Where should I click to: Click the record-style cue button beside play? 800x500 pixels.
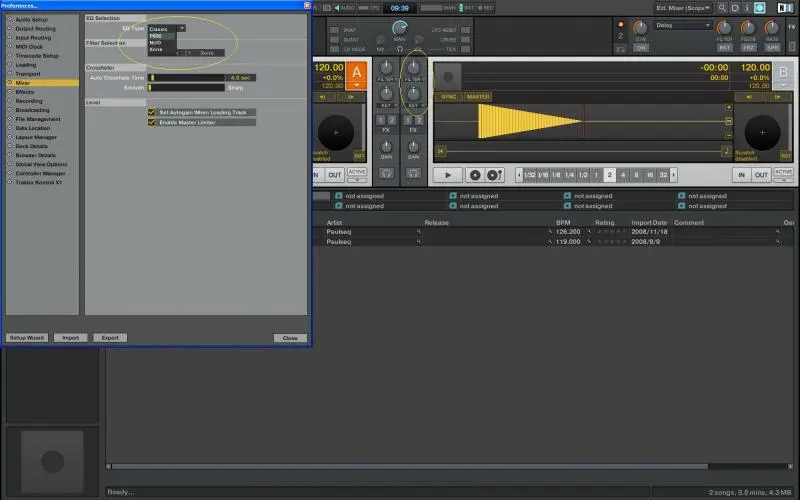coord(475,175)
